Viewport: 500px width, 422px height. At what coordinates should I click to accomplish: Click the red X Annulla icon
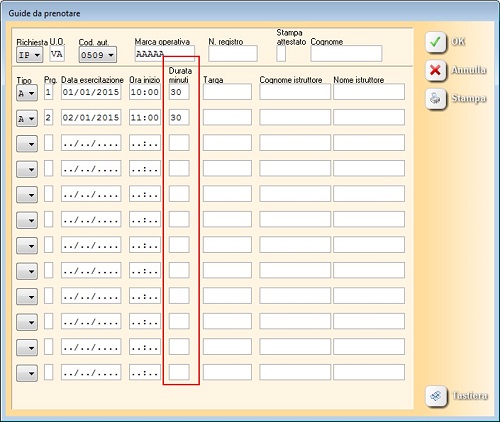coord(436,71)
